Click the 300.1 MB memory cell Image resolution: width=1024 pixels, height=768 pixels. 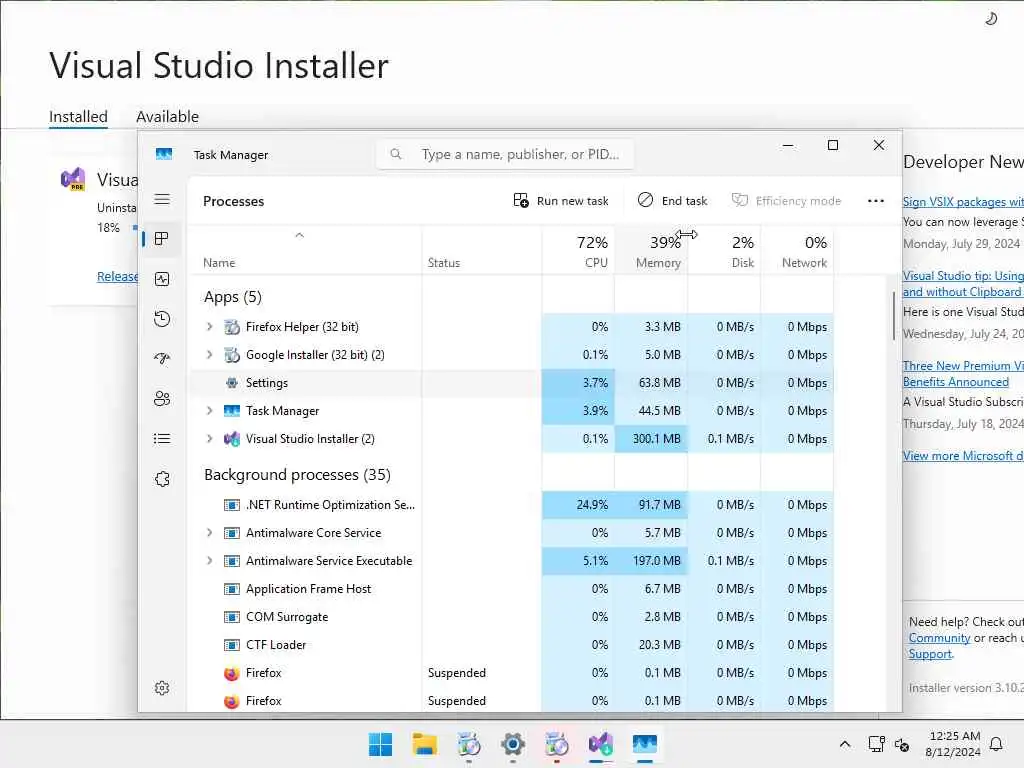651,439
